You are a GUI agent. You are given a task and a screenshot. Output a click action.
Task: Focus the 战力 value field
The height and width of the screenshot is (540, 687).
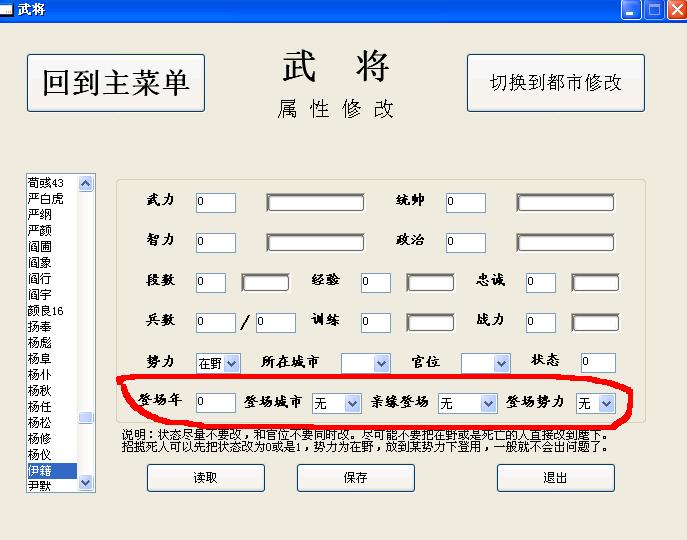pos(541,323)
